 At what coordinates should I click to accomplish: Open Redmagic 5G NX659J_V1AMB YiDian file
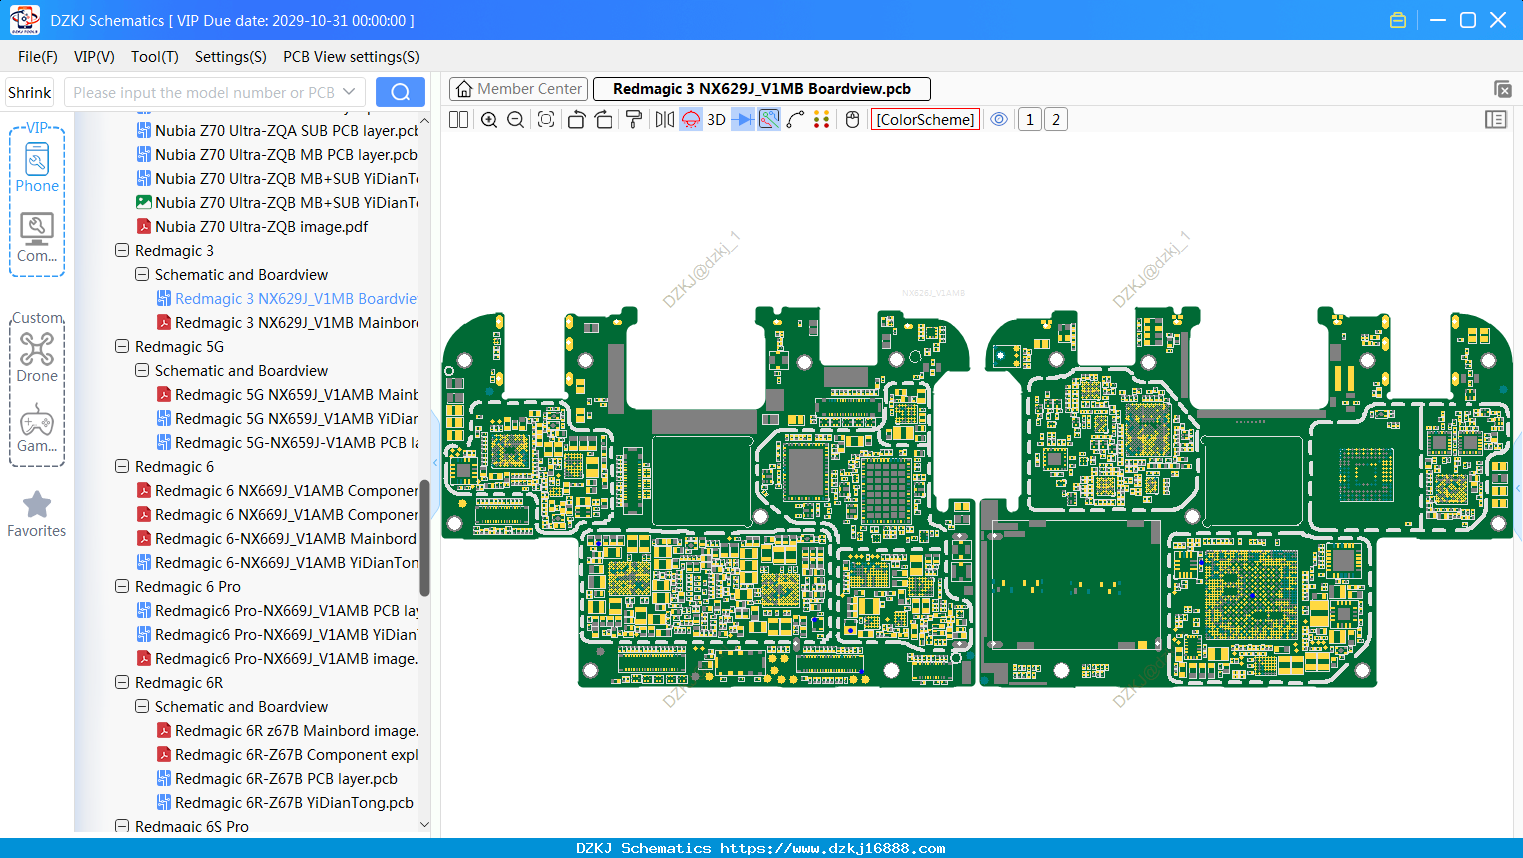pyautogui.click(x=287, y=418)
